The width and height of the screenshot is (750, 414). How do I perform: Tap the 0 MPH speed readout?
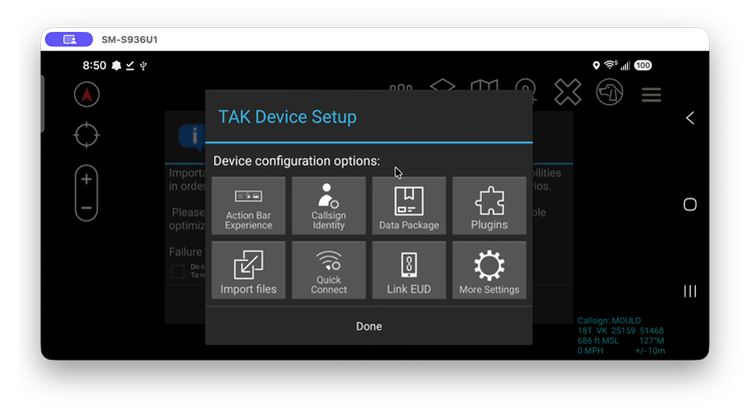click(x=590, y=350)
